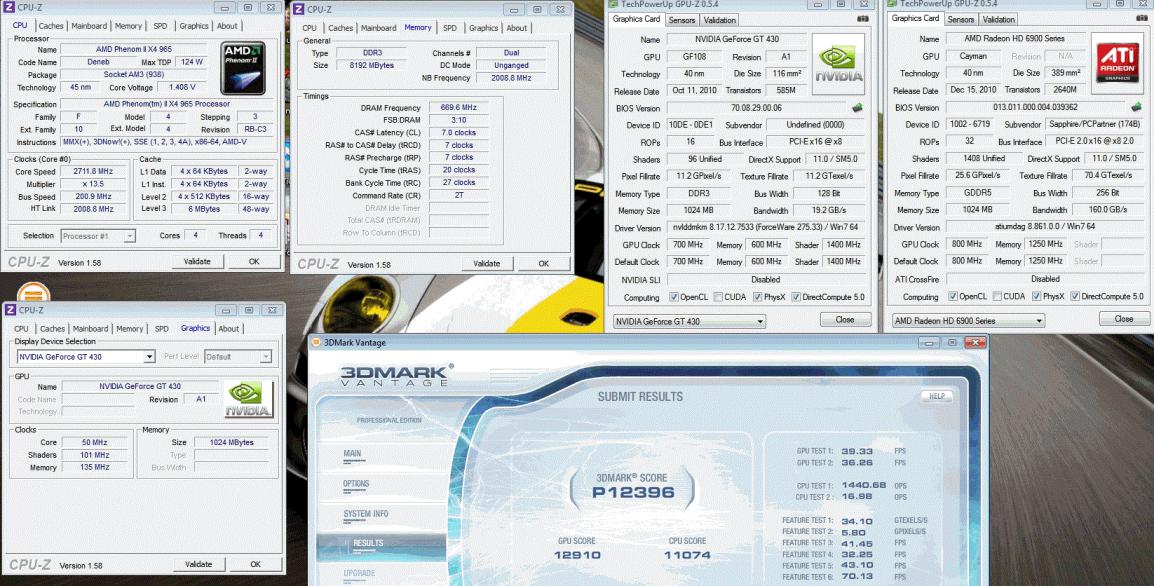Click the title bar icon of CPU-Z Memory window
1154x586 pixels.
pos(299,9)
